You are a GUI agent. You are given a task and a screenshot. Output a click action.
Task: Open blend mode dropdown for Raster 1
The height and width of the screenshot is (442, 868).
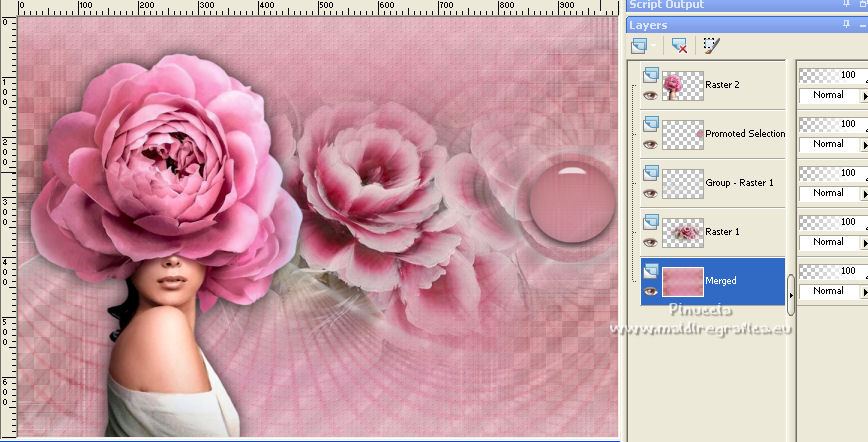point(864,243)
